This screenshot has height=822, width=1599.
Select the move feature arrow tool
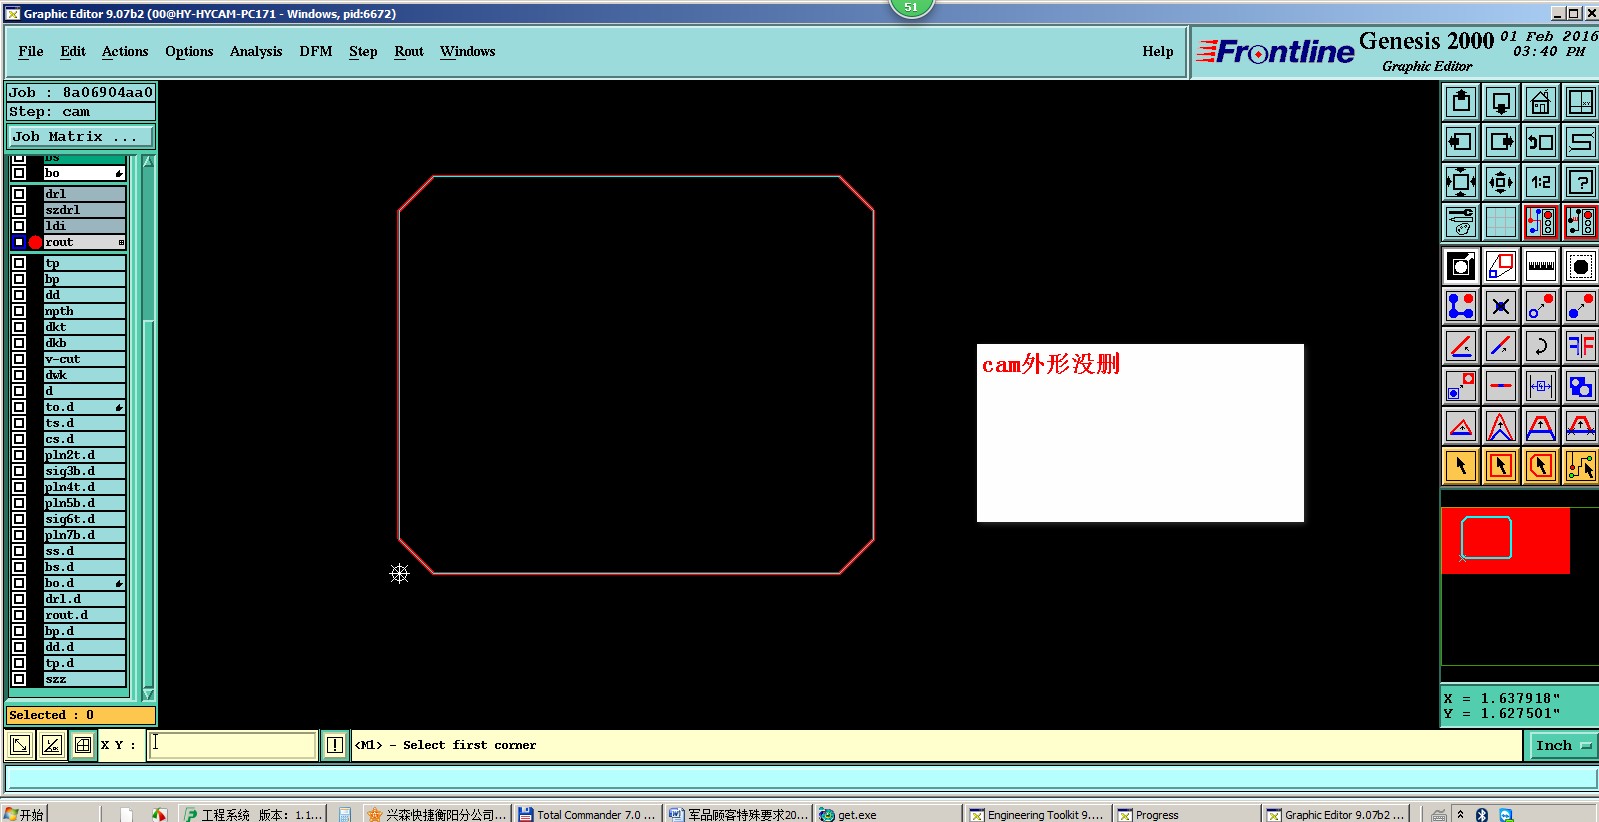pos(1541,306)
